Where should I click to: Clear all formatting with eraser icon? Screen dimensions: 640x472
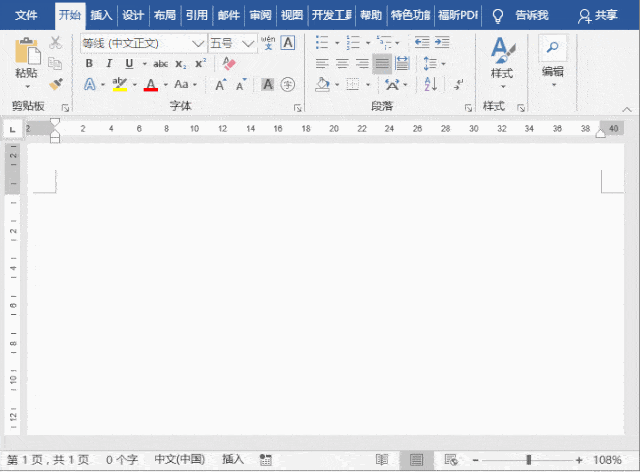coord(229,63)
